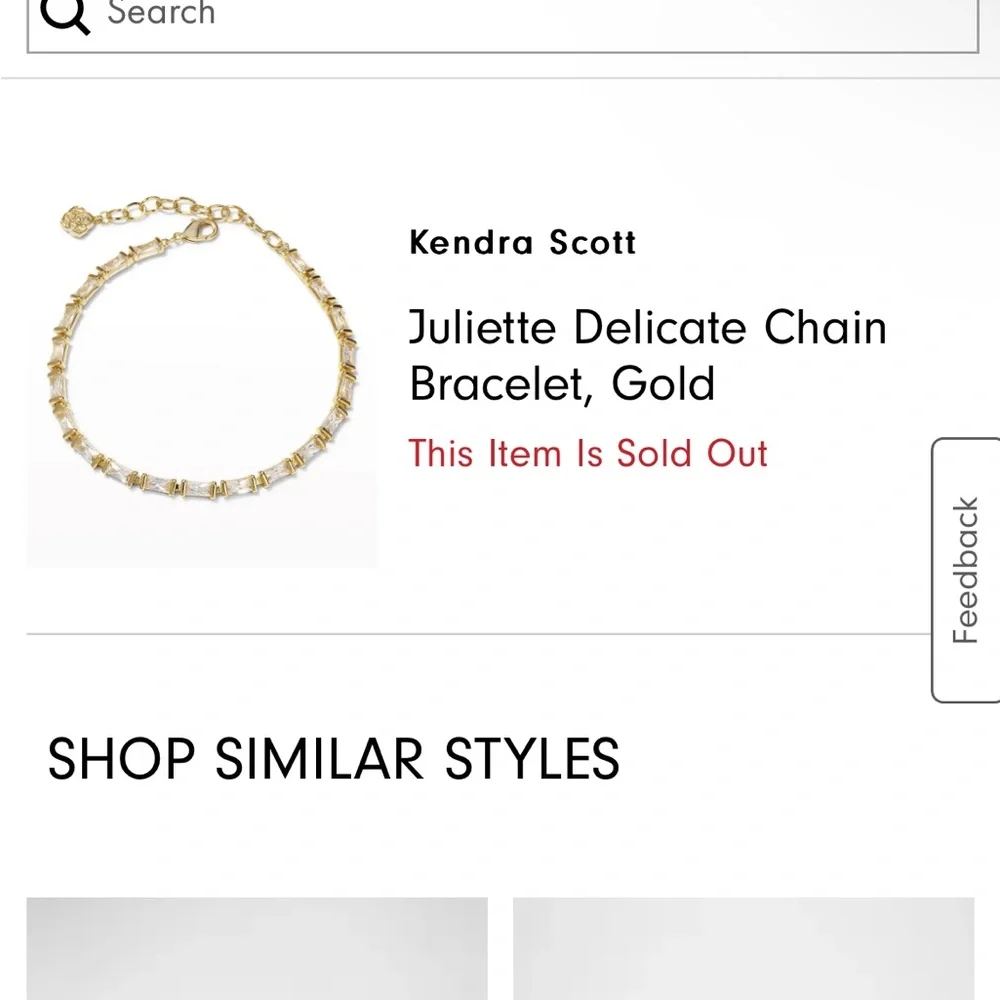This screenshot has height=1000, width=1000.
Task: Select the Juliette Delicate Chain Bracelet title
Action: point(646,328)
